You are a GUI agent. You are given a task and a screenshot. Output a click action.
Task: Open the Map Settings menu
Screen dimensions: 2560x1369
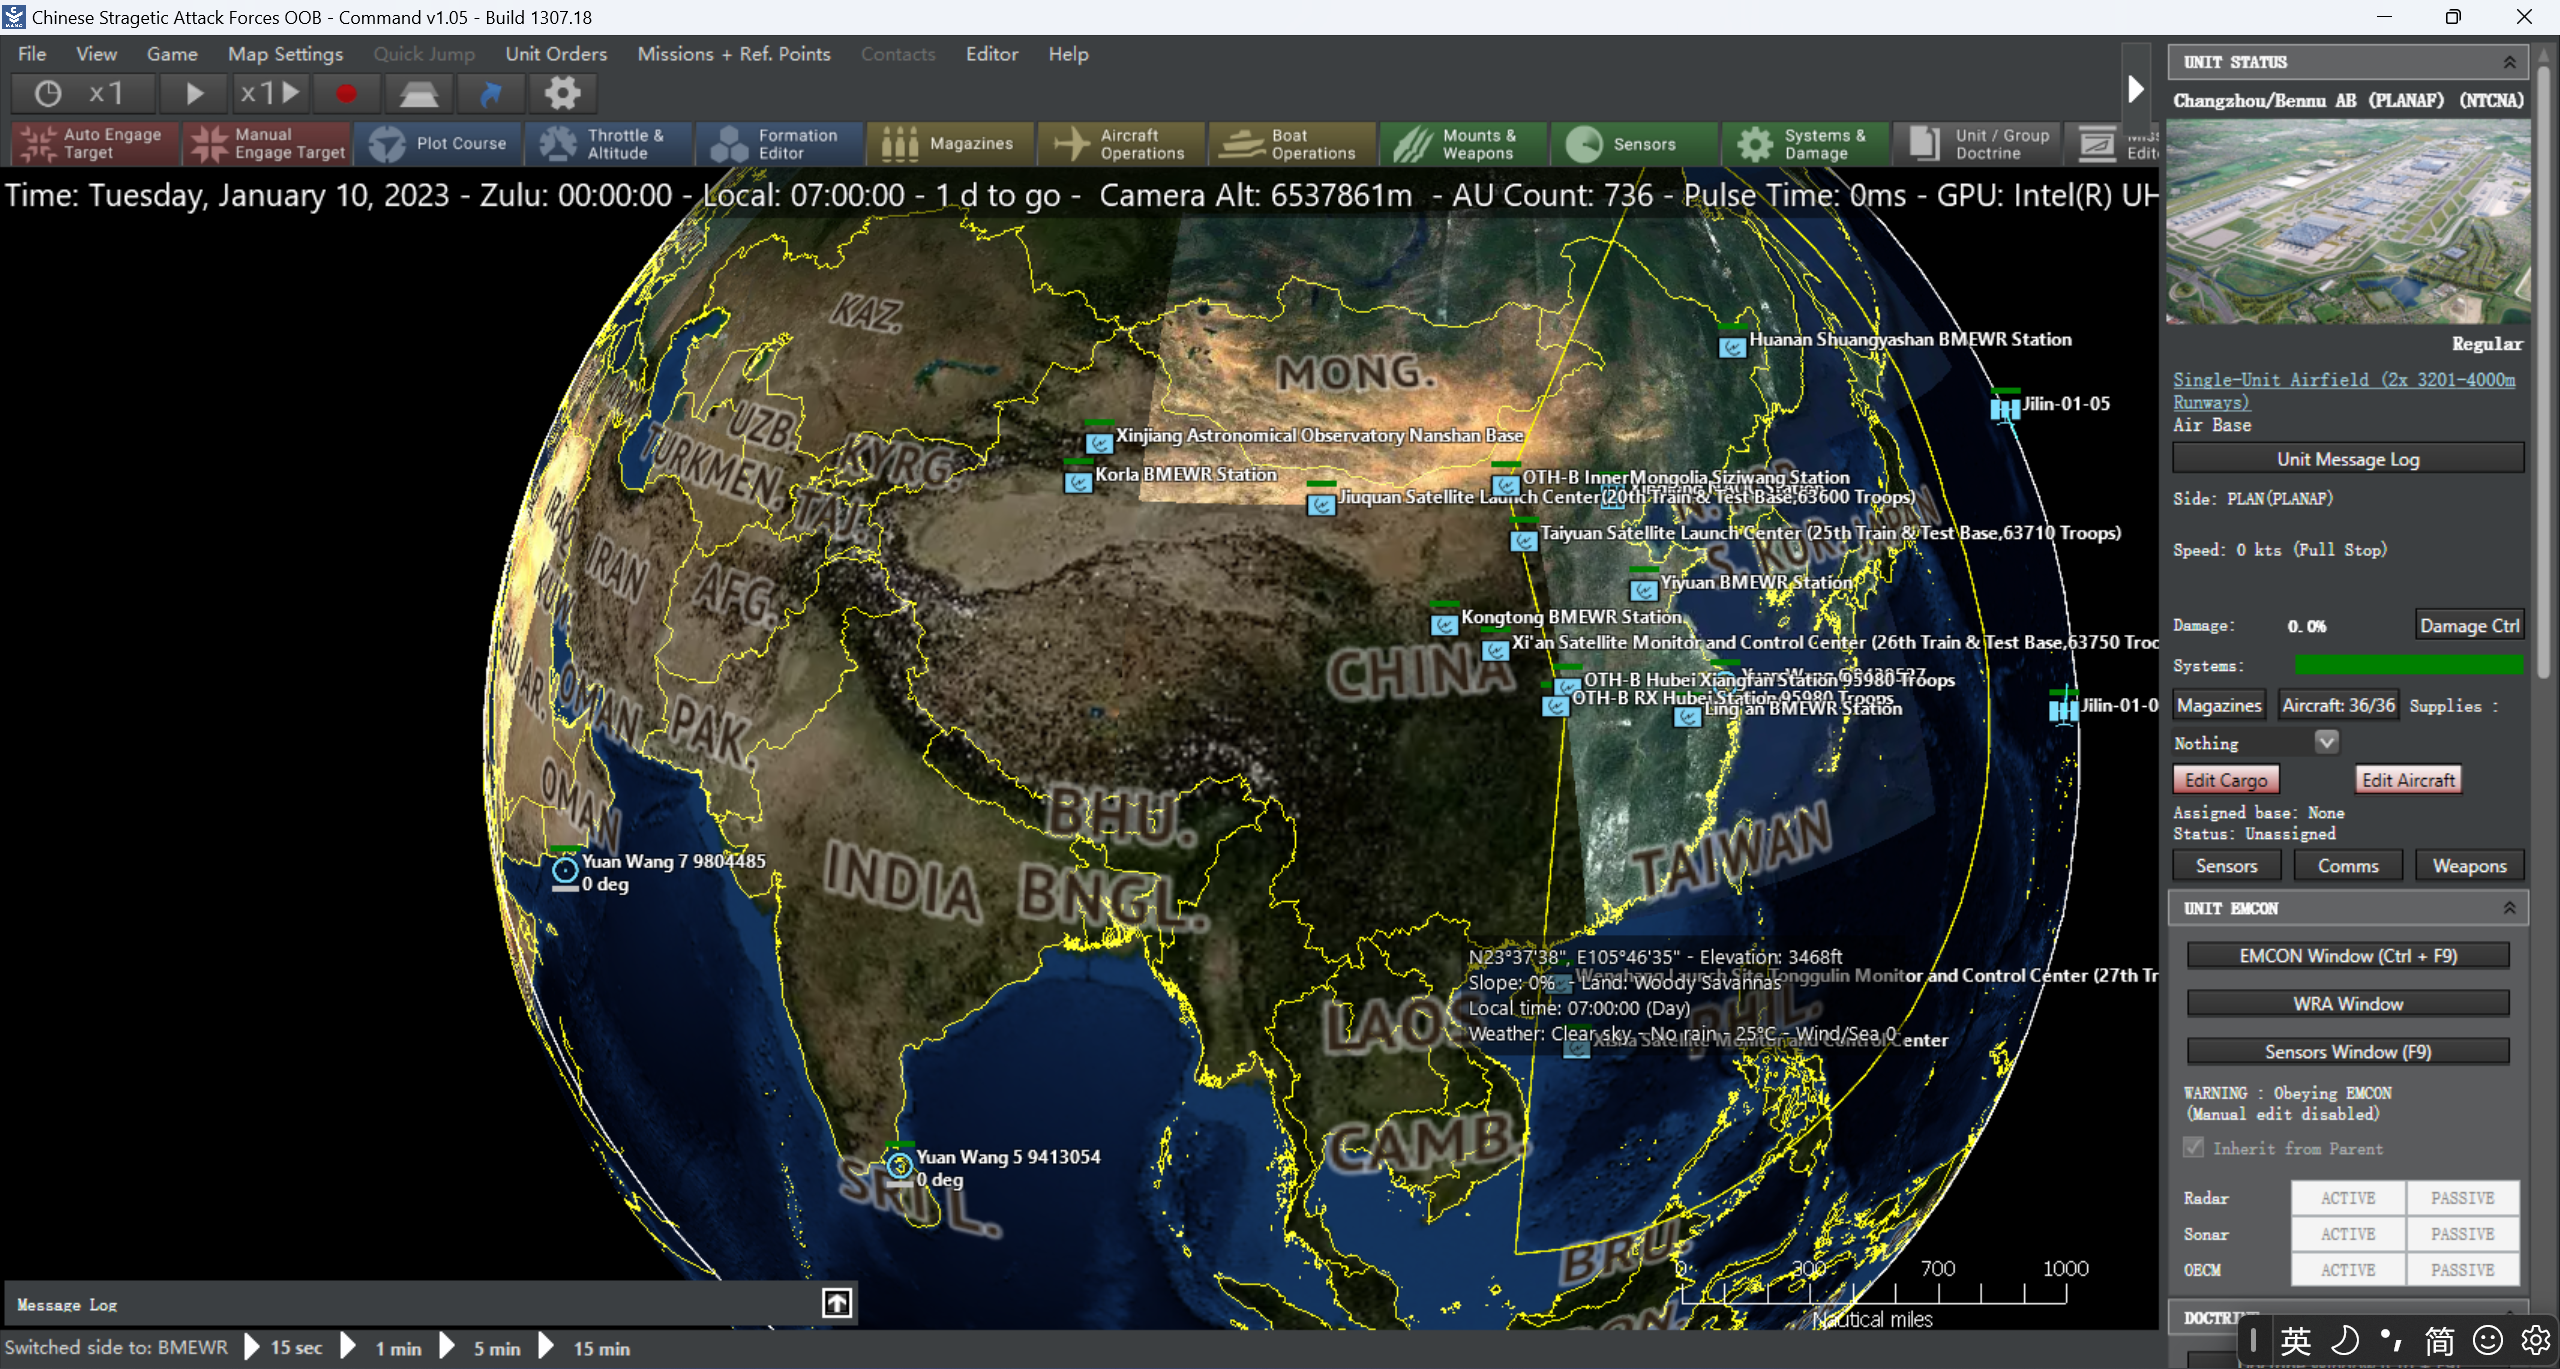[x=285, y=54]
